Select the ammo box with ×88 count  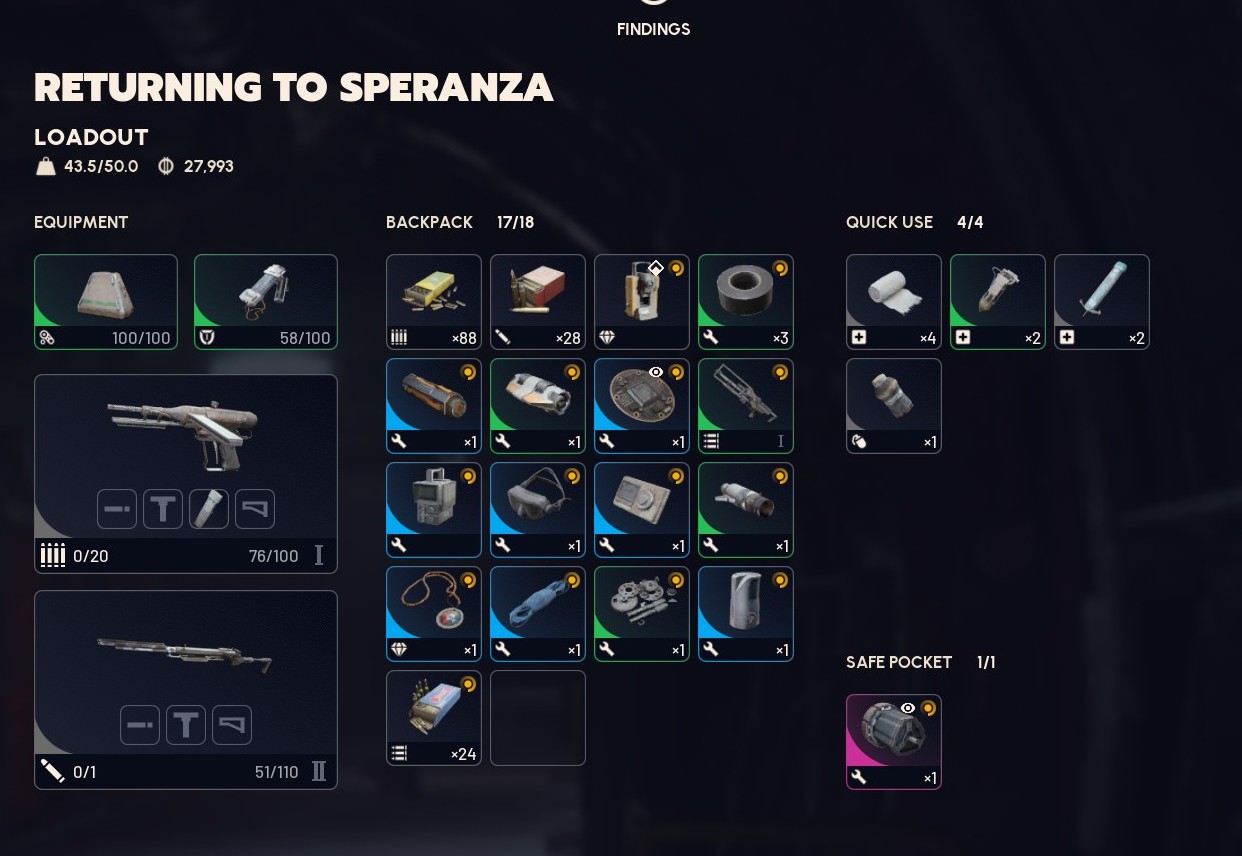coord(434,302)
